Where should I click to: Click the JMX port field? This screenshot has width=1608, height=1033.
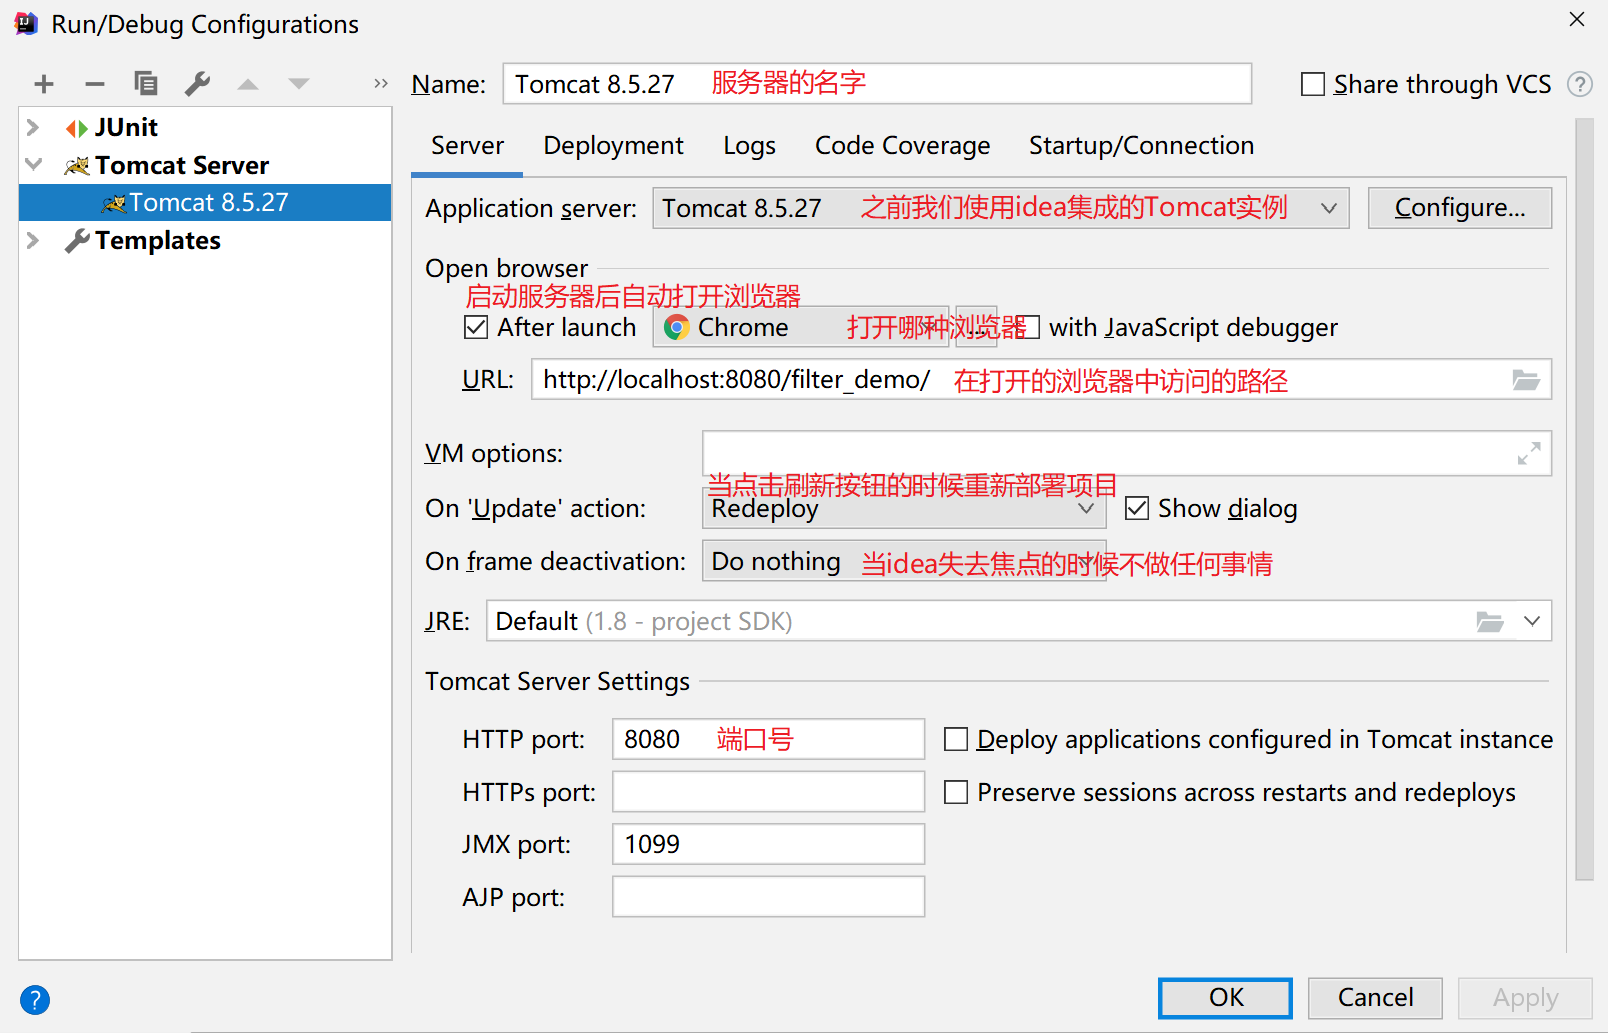click(x=768, y=844)
